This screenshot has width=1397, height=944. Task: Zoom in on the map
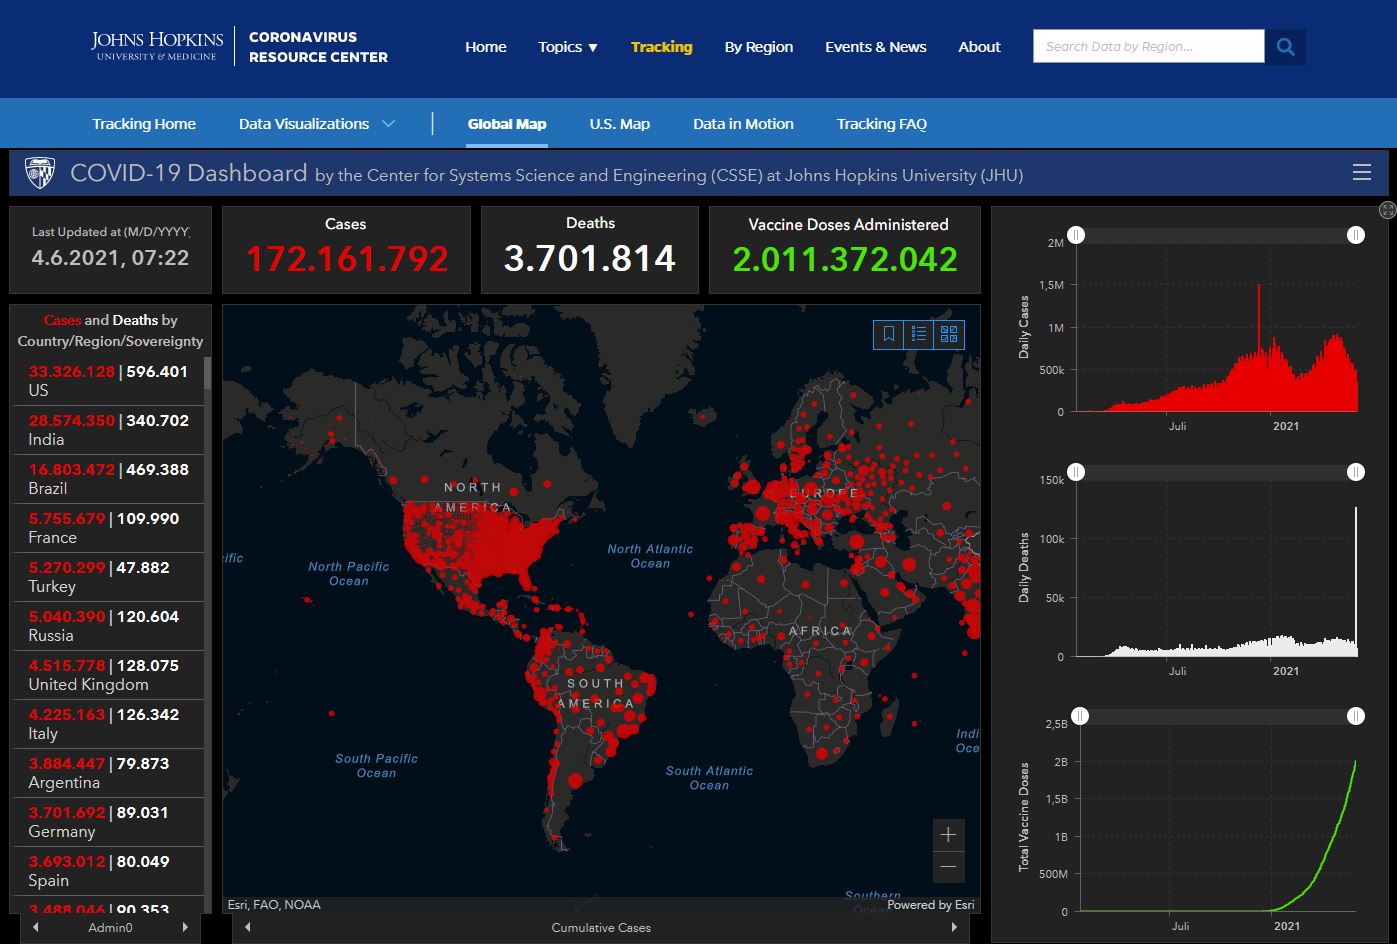point(949,835)
